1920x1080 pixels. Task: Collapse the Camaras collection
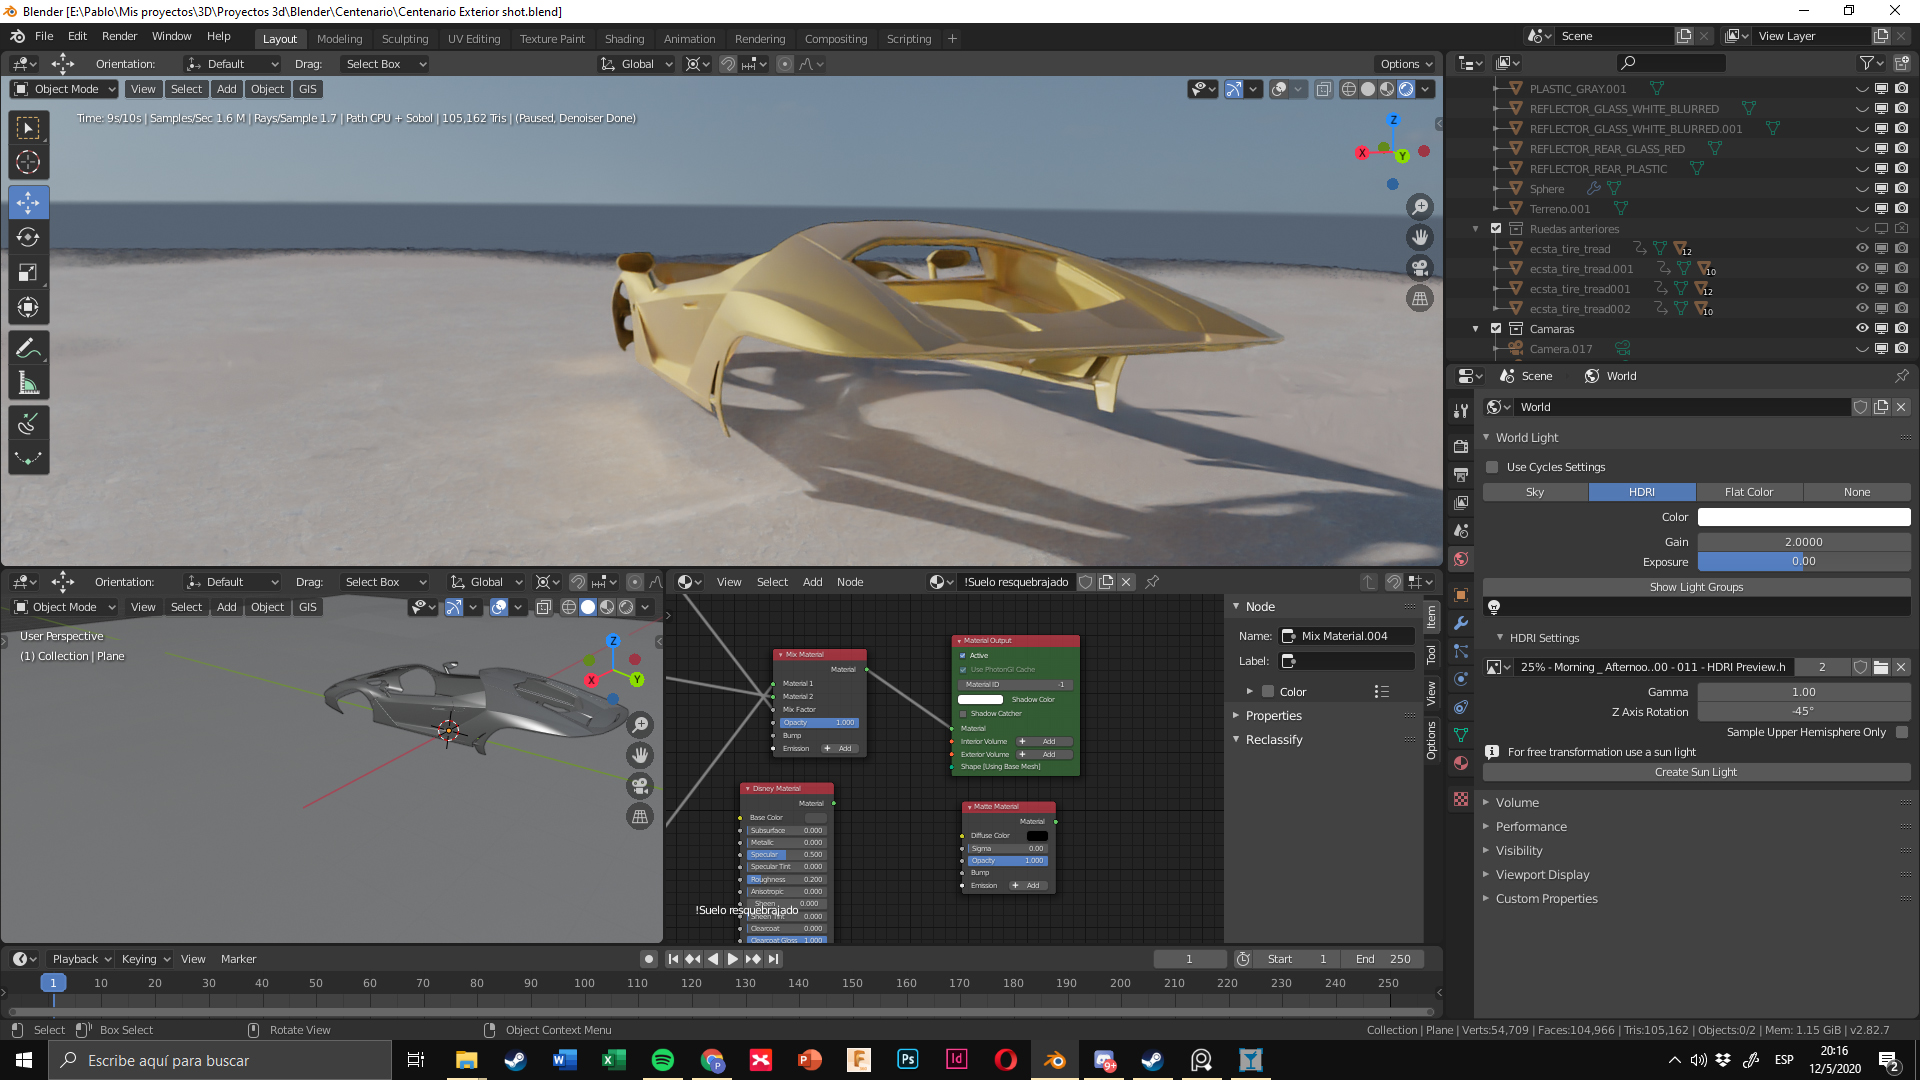click(x=1475, y=329)
